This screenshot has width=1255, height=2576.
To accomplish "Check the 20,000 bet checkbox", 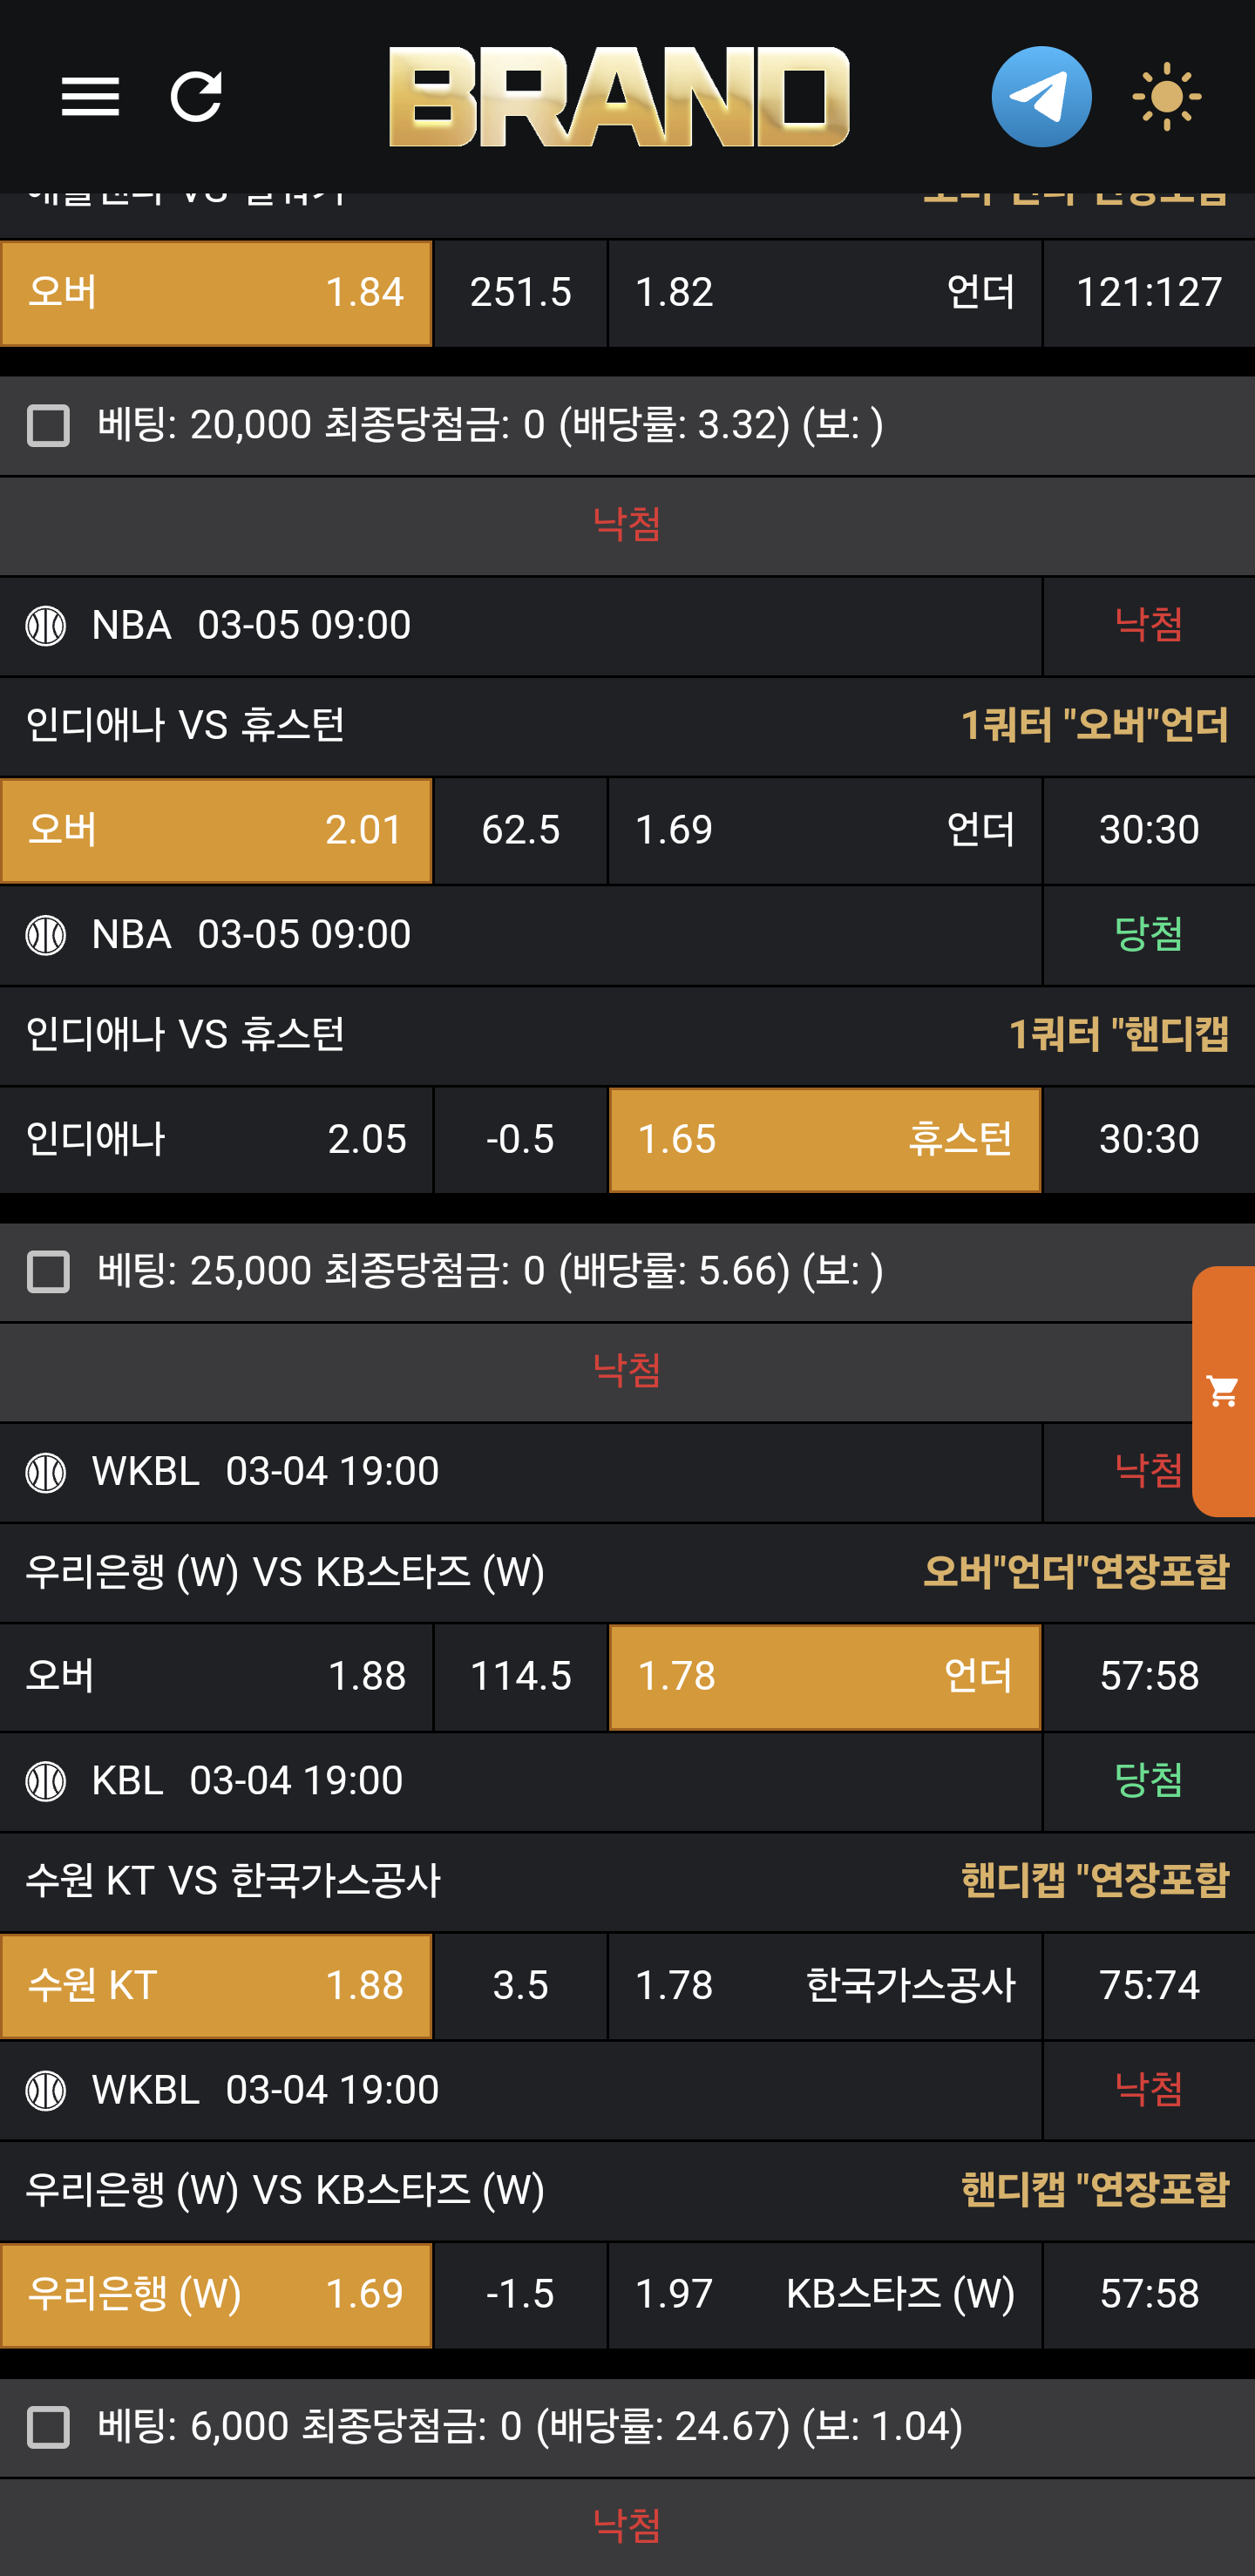I will click(48, 426).
